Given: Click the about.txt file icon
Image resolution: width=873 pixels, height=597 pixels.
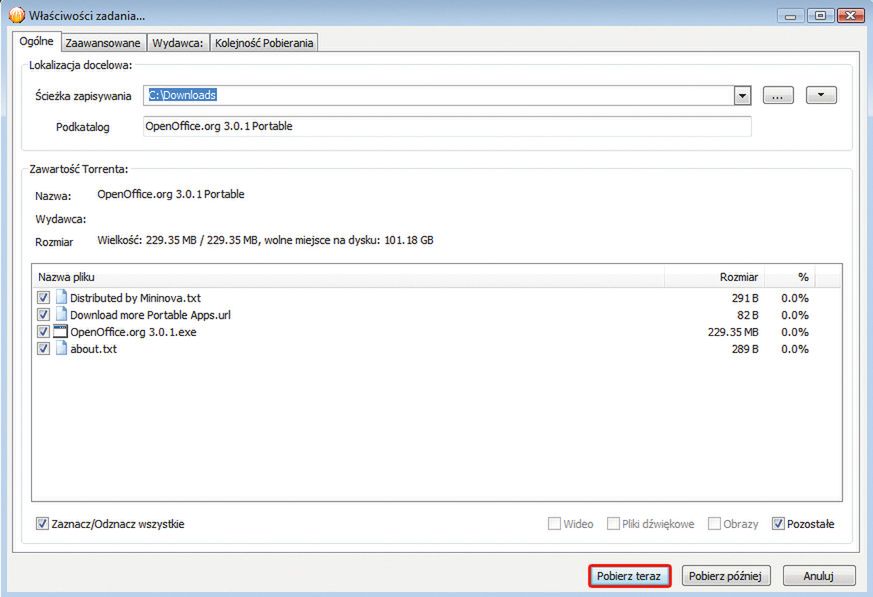Looking at the screenshot, I should [61, 349].
